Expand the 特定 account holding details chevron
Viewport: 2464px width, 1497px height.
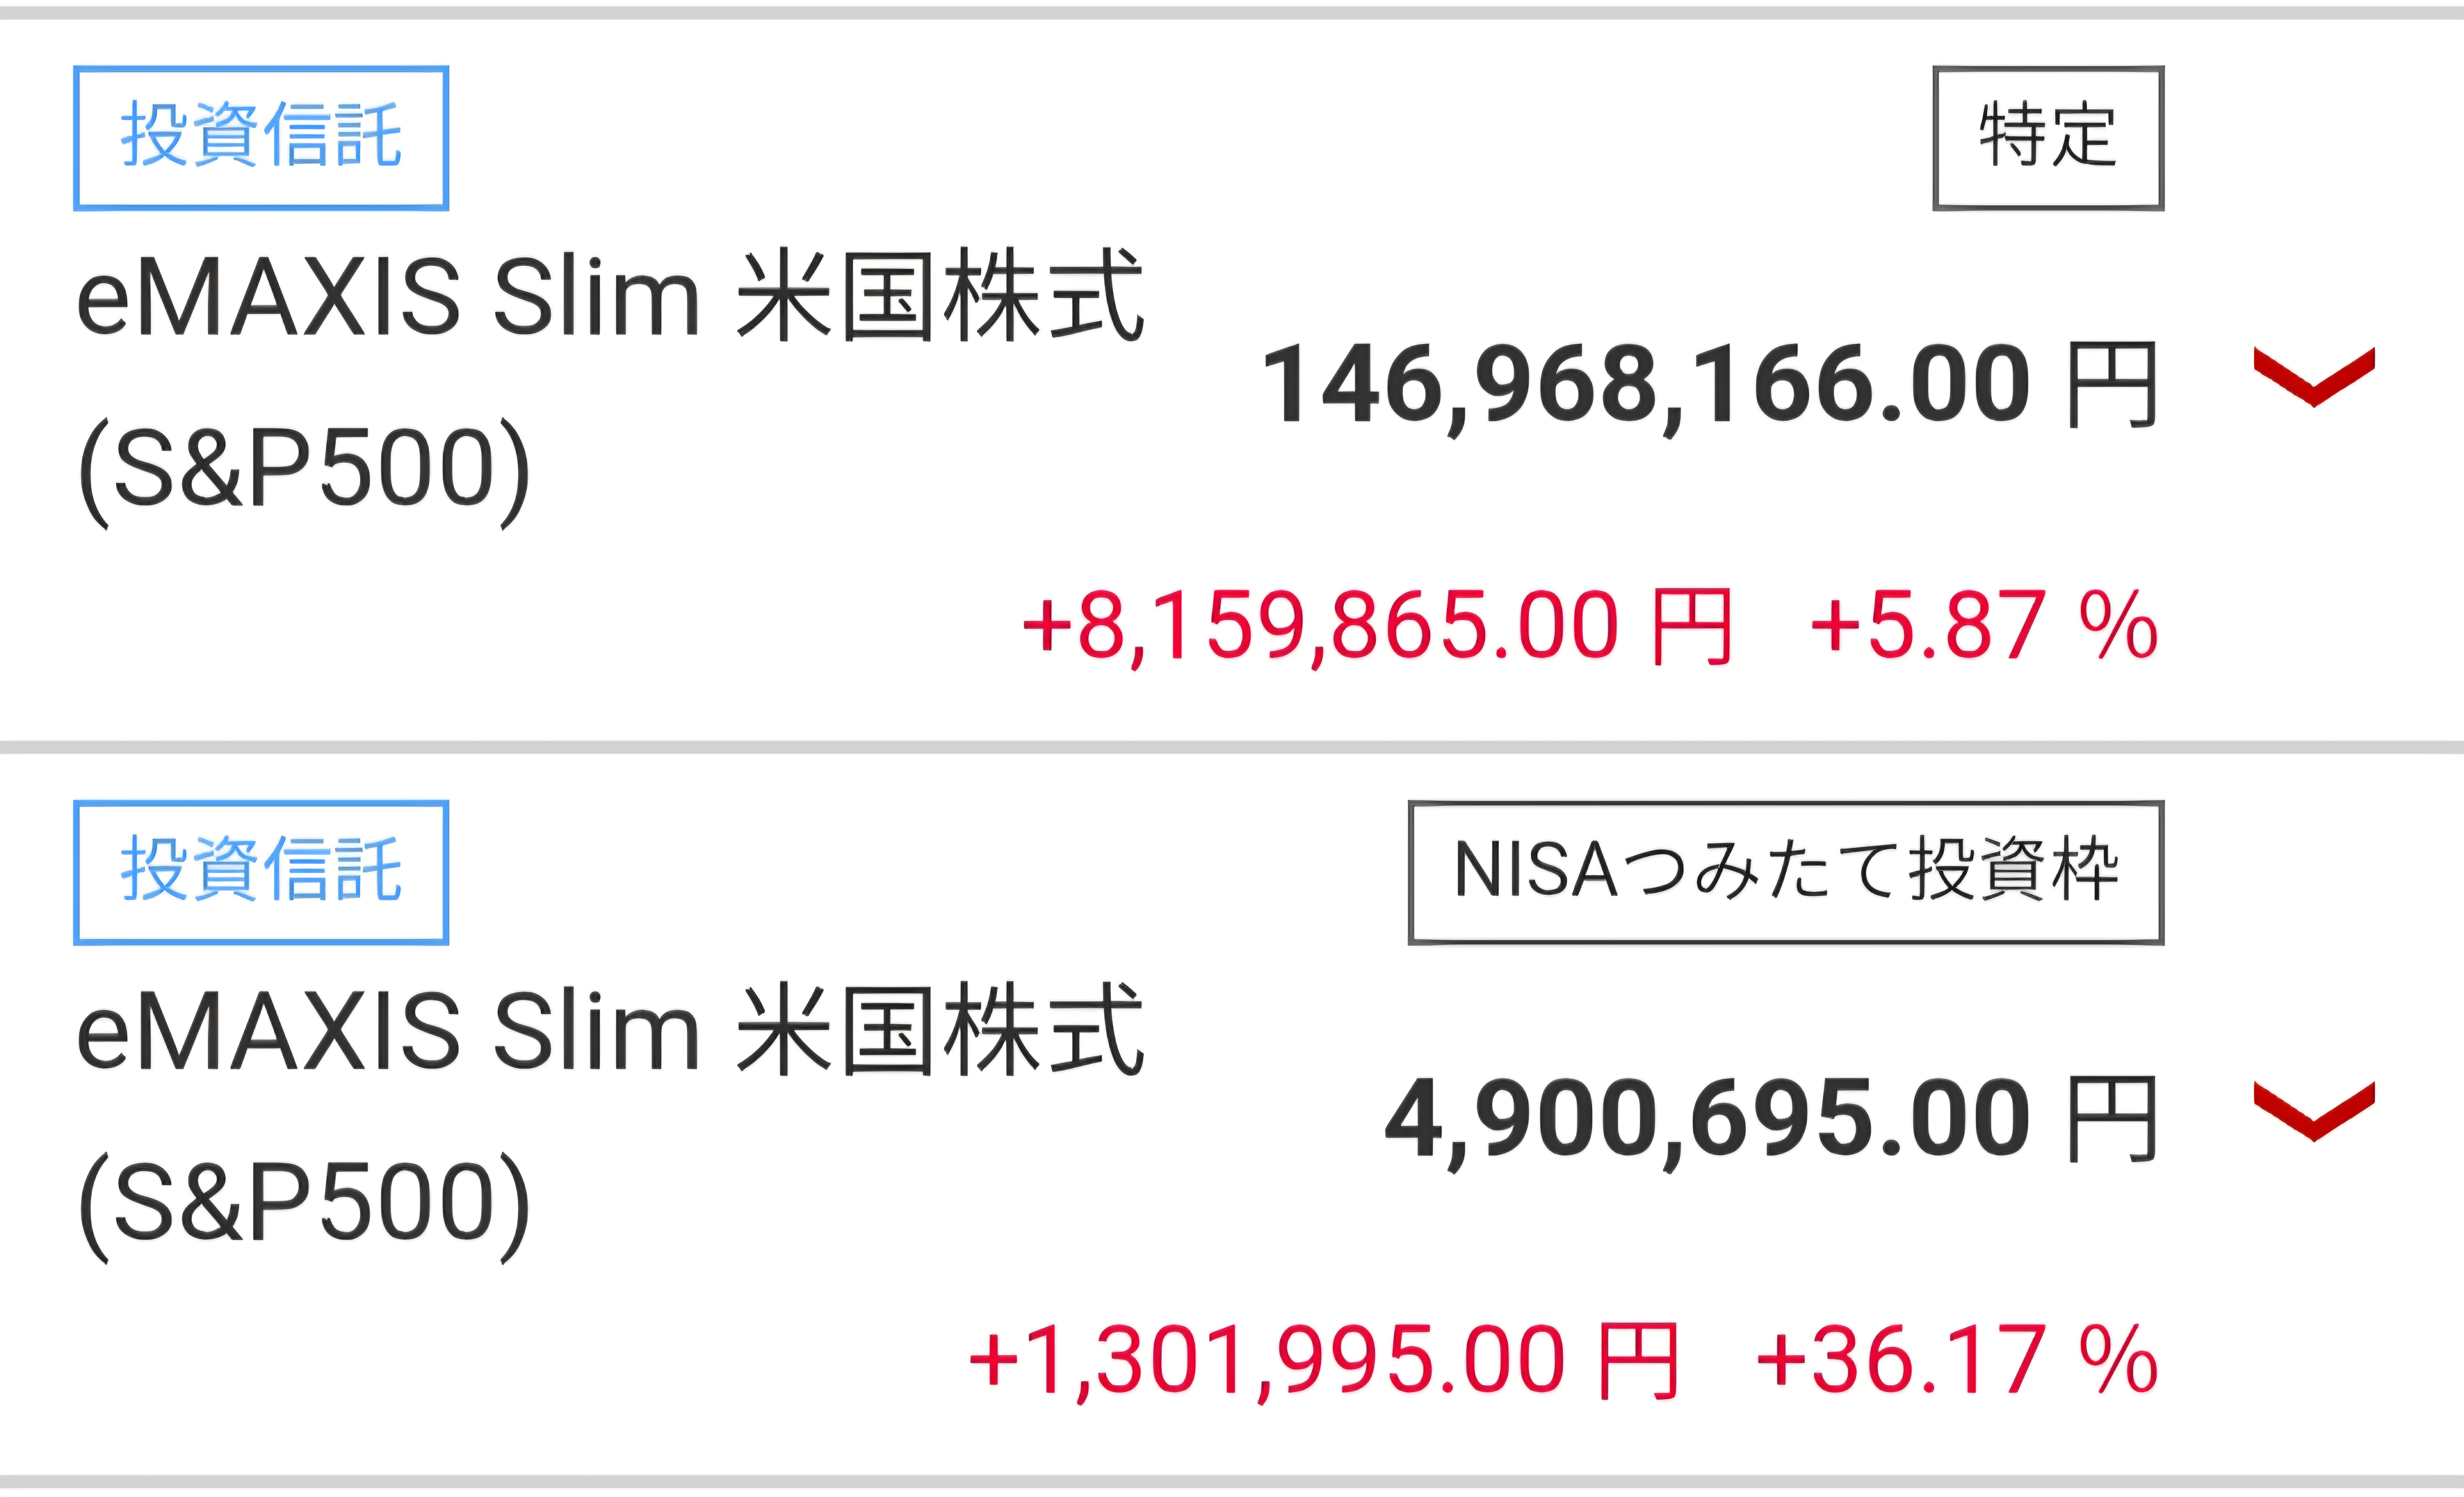coord(2313,377)
